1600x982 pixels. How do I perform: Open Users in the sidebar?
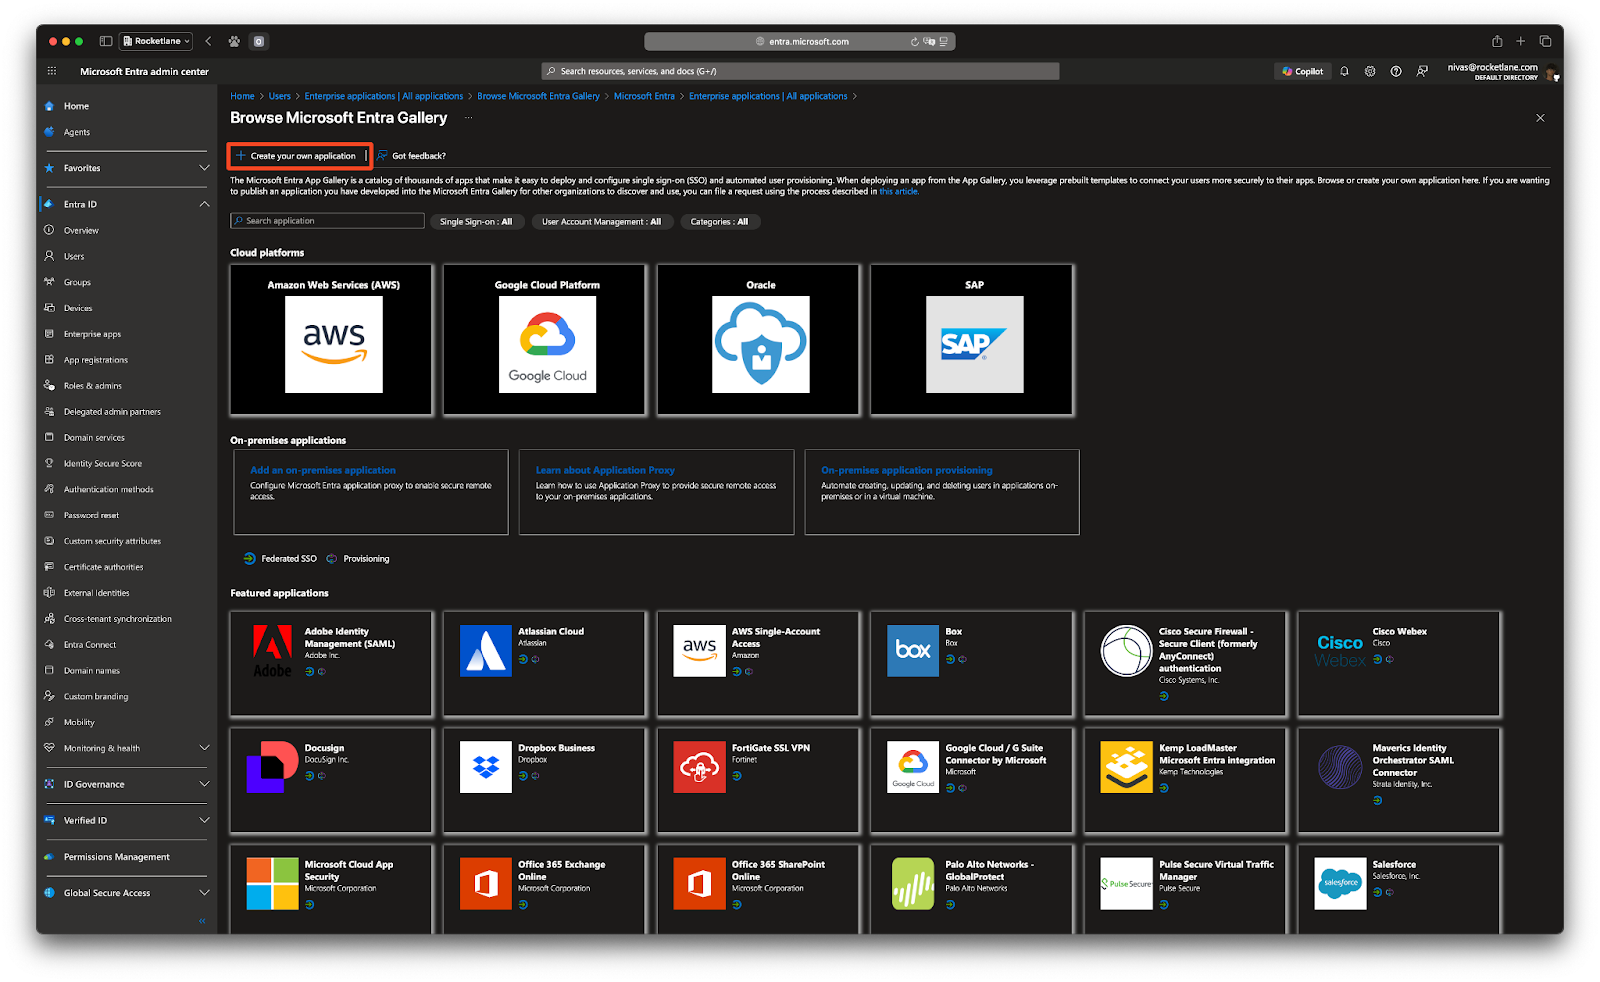tap(74, 256)
